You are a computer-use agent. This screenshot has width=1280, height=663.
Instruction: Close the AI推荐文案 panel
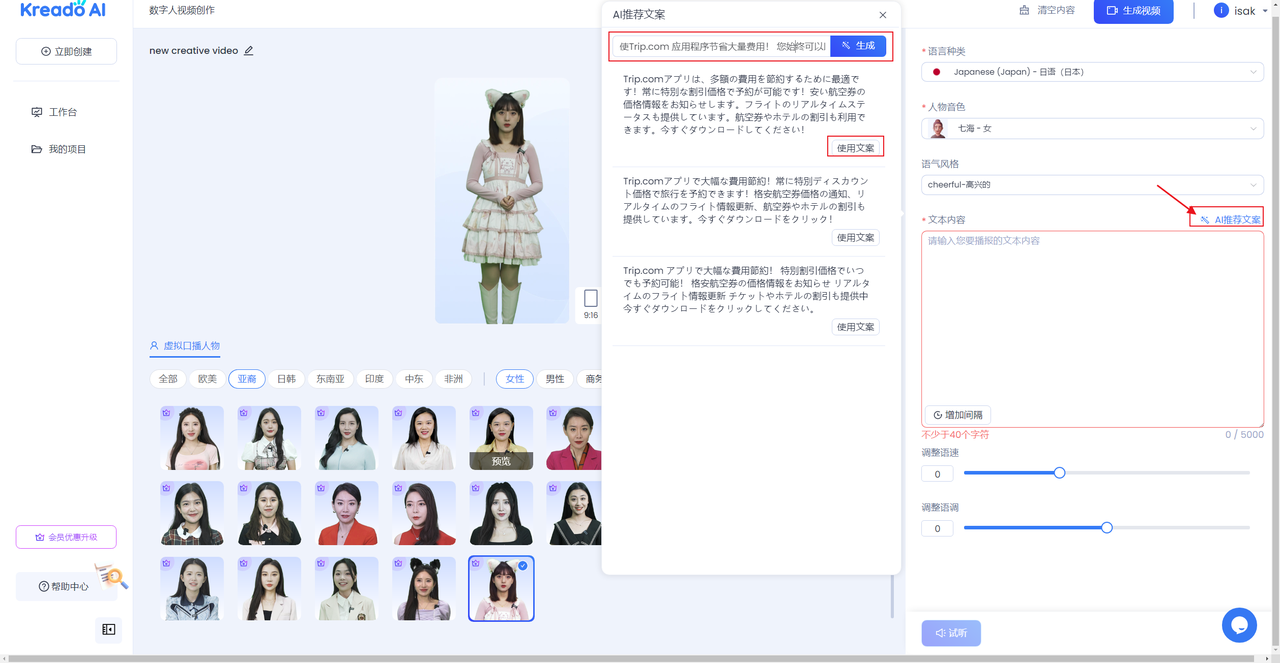882,15
